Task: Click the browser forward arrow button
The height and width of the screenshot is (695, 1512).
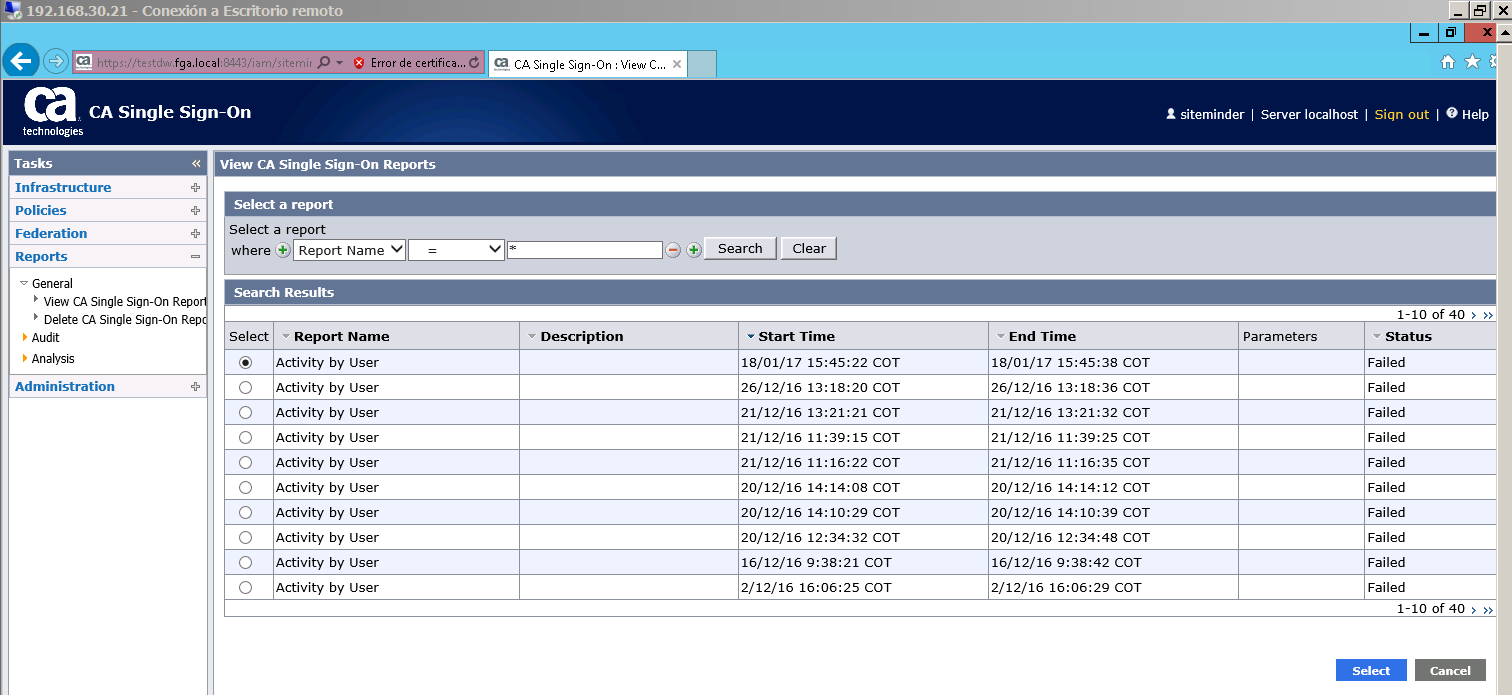Action: point(56,62)
